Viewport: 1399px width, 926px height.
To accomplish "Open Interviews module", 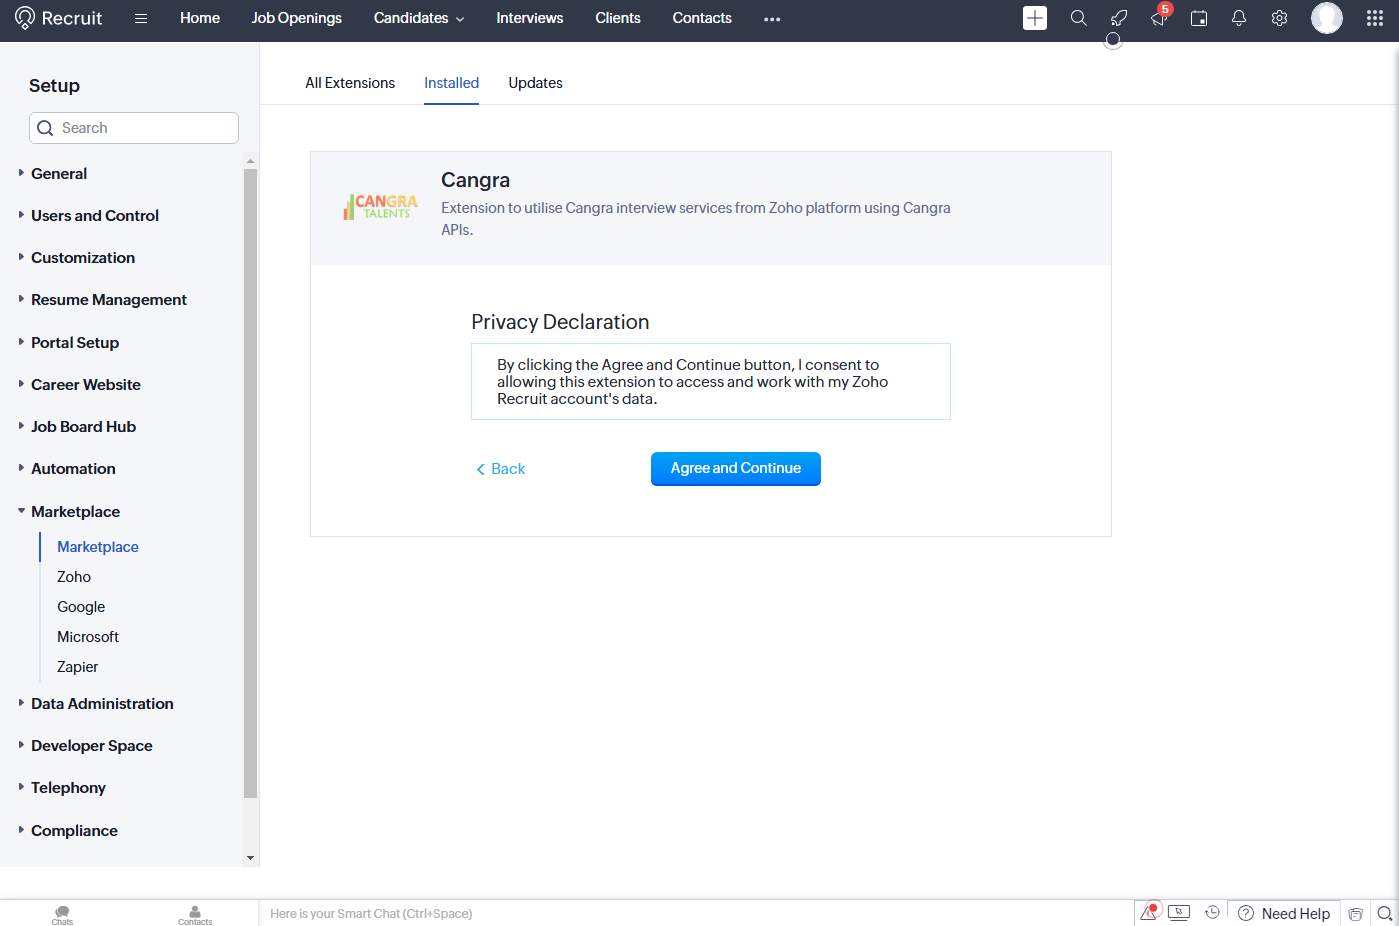I will tap(529, 18).
